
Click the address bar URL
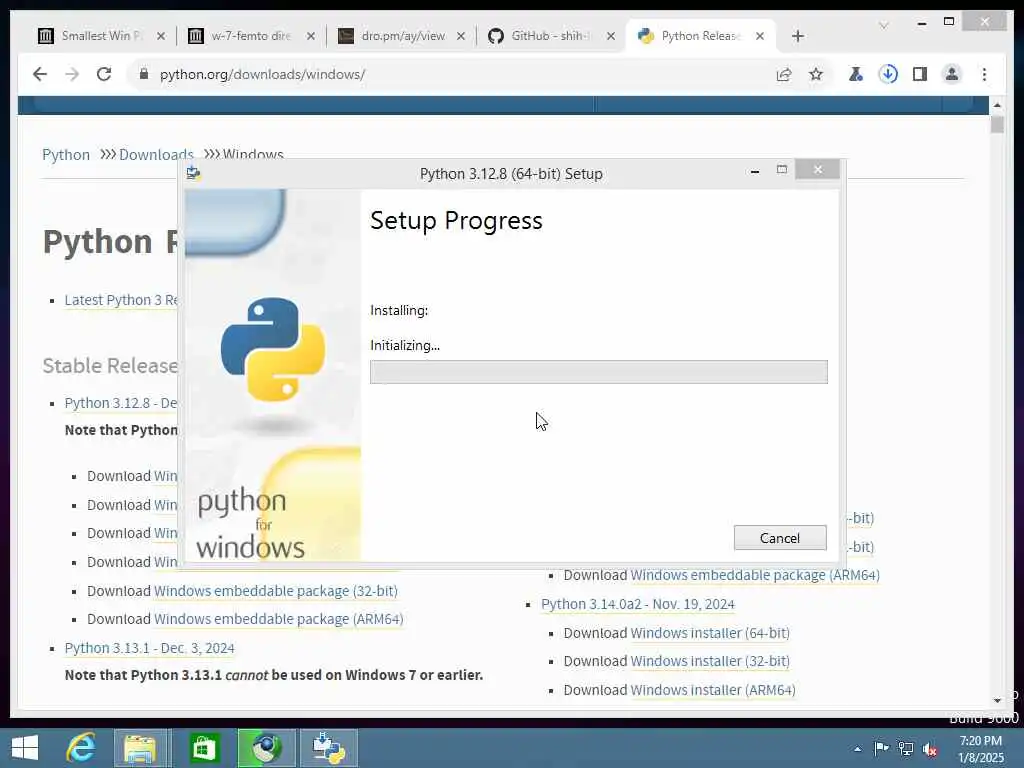pos(263,74)
